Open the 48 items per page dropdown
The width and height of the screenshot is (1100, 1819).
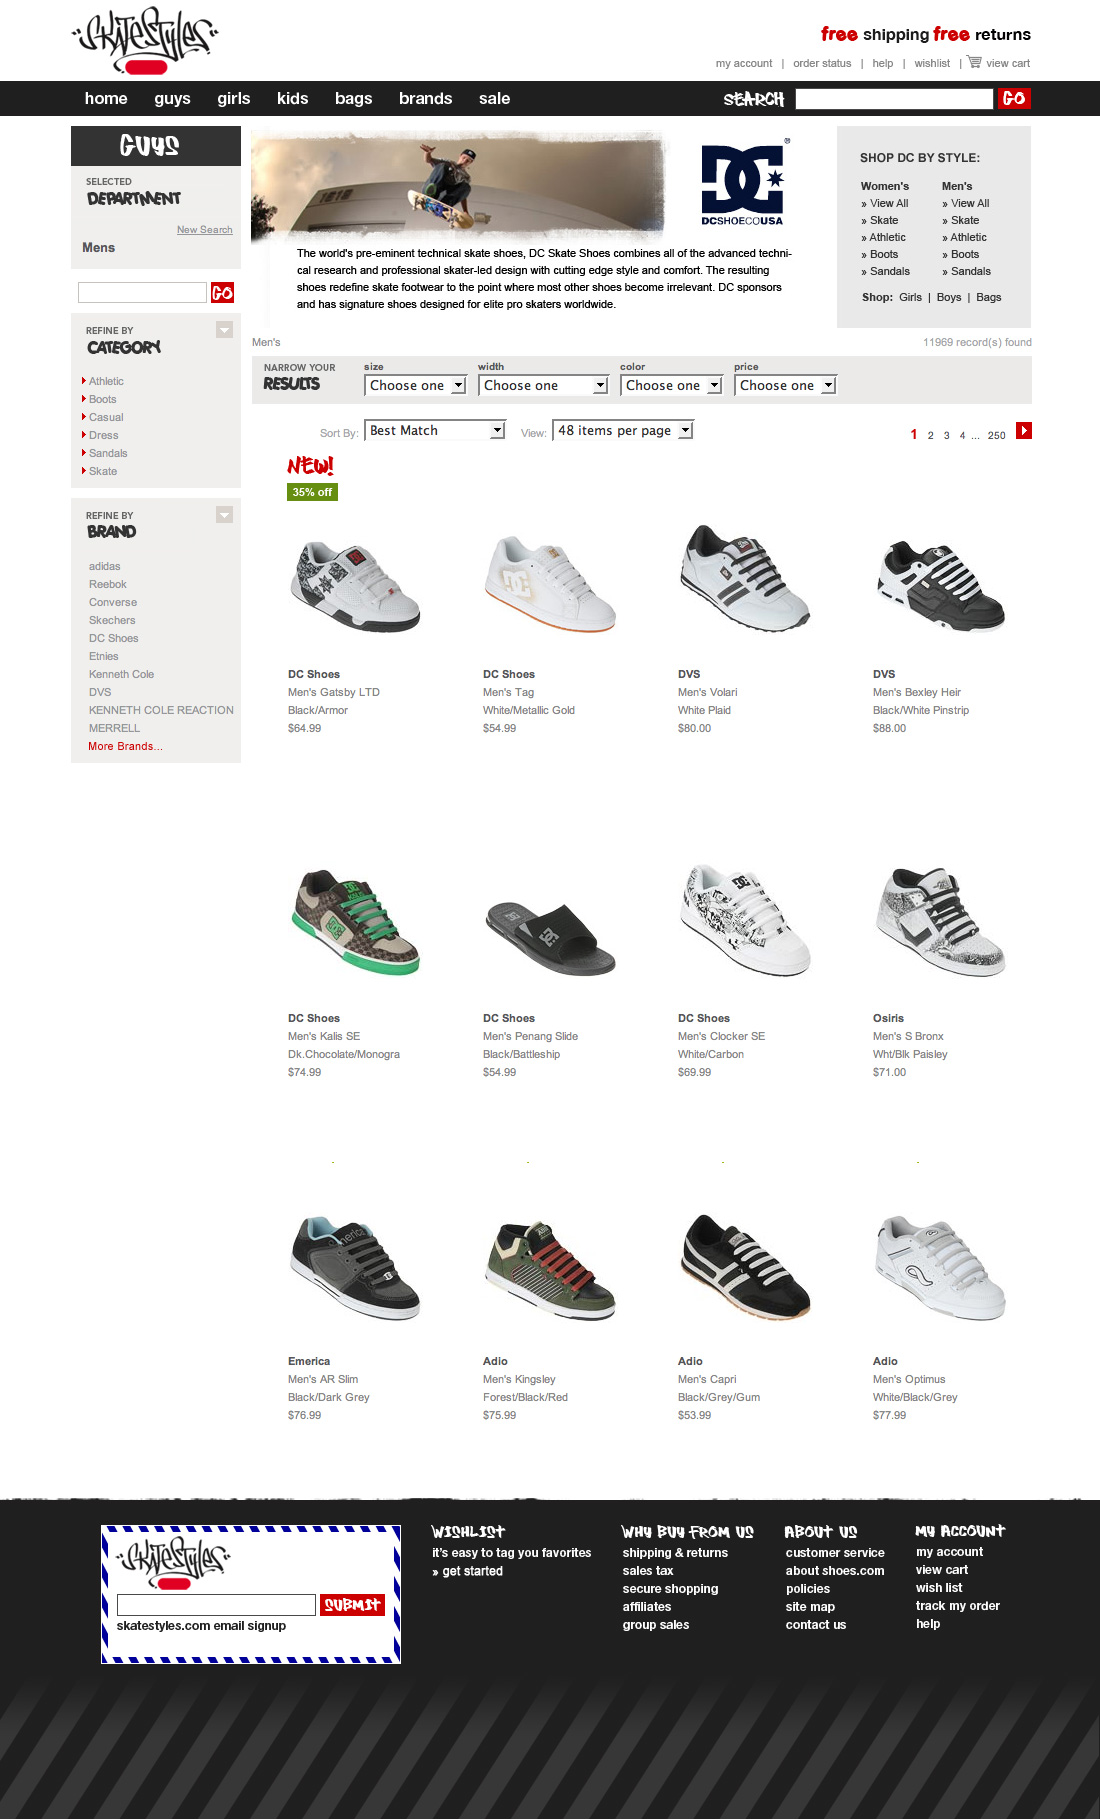coord(623,430)
